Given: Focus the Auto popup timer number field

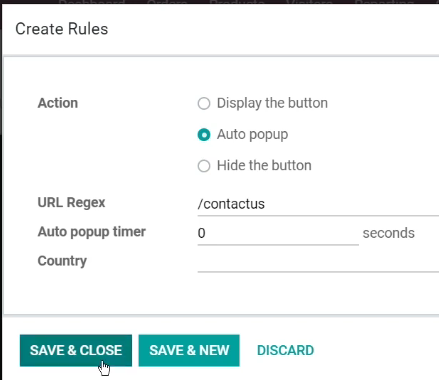Looking at the screenshot, I should [278, 233].
